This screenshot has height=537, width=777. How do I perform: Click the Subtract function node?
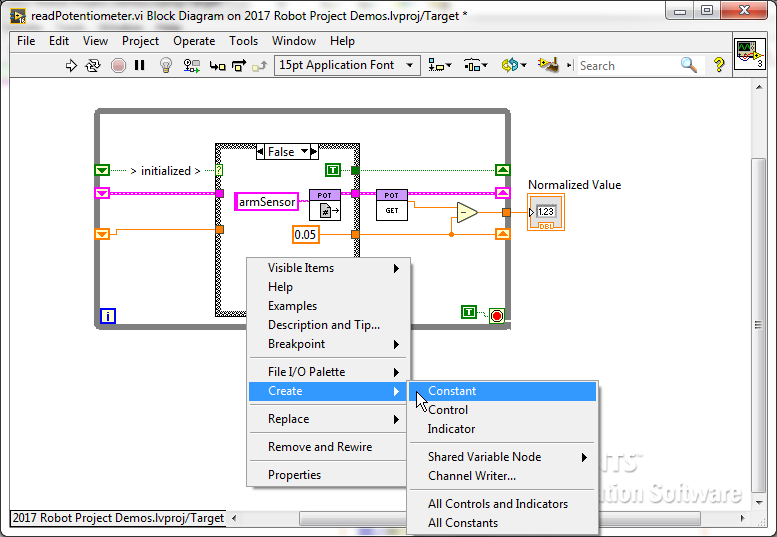[x=466, y=212]
